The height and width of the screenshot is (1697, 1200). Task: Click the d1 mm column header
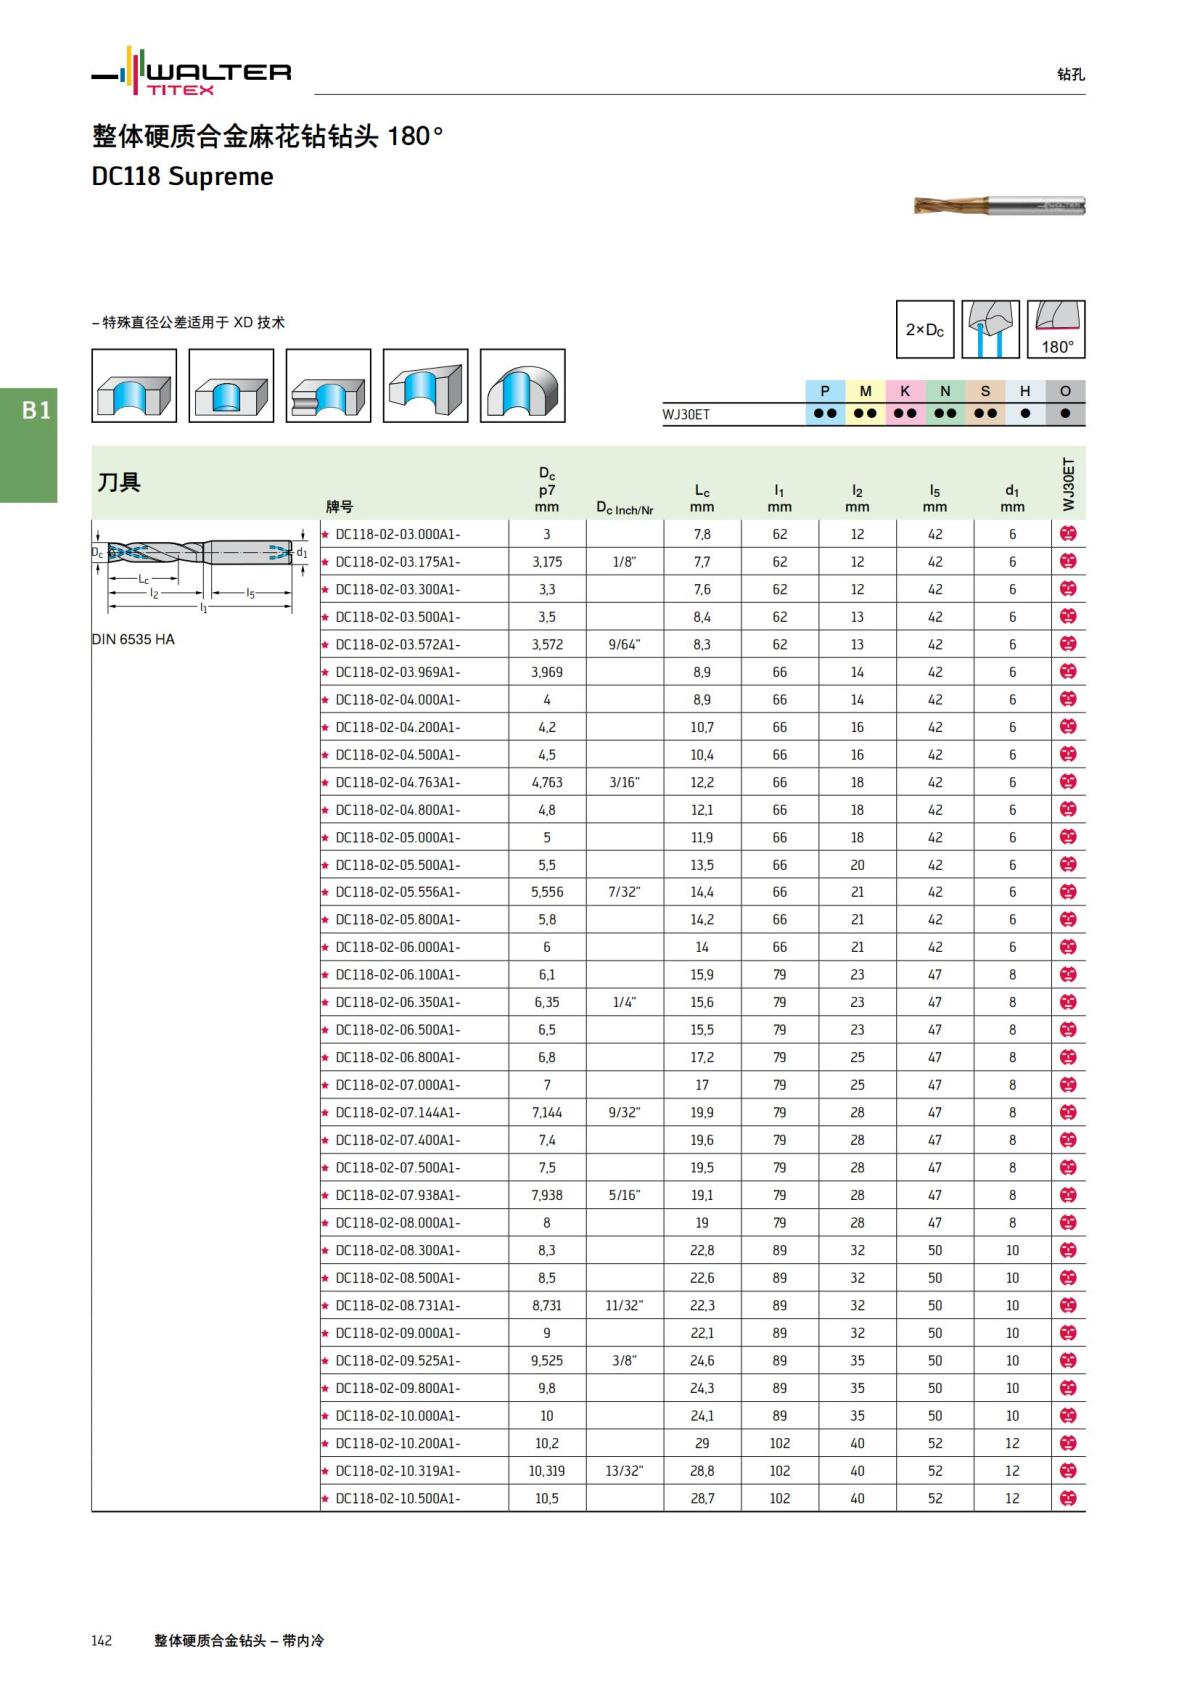pos(1012,498)
